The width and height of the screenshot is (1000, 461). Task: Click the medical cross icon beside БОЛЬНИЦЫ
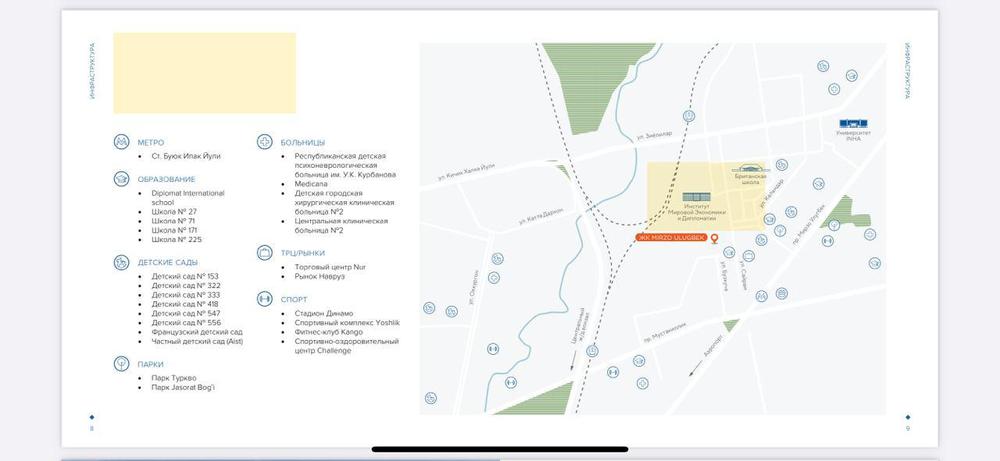point(264,143)
